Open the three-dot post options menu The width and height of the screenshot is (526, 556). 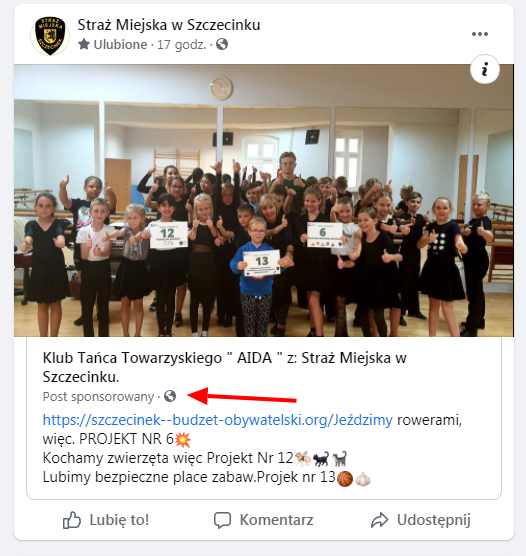[480, 34]
